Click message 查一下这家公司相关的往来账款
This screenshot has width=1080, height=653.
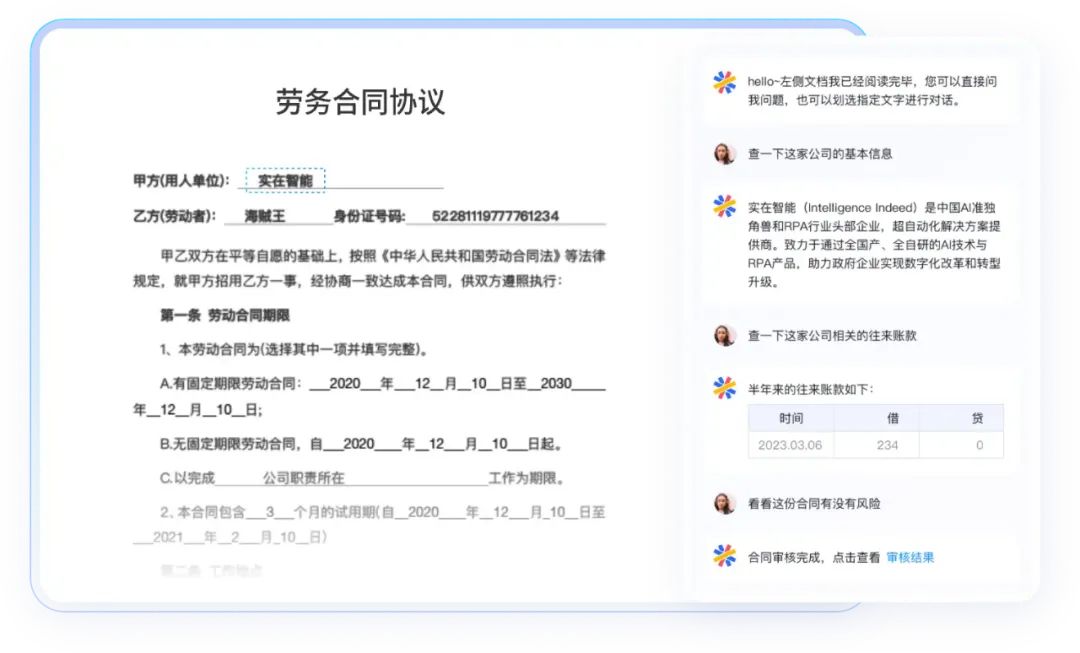[x=832, y=335]
